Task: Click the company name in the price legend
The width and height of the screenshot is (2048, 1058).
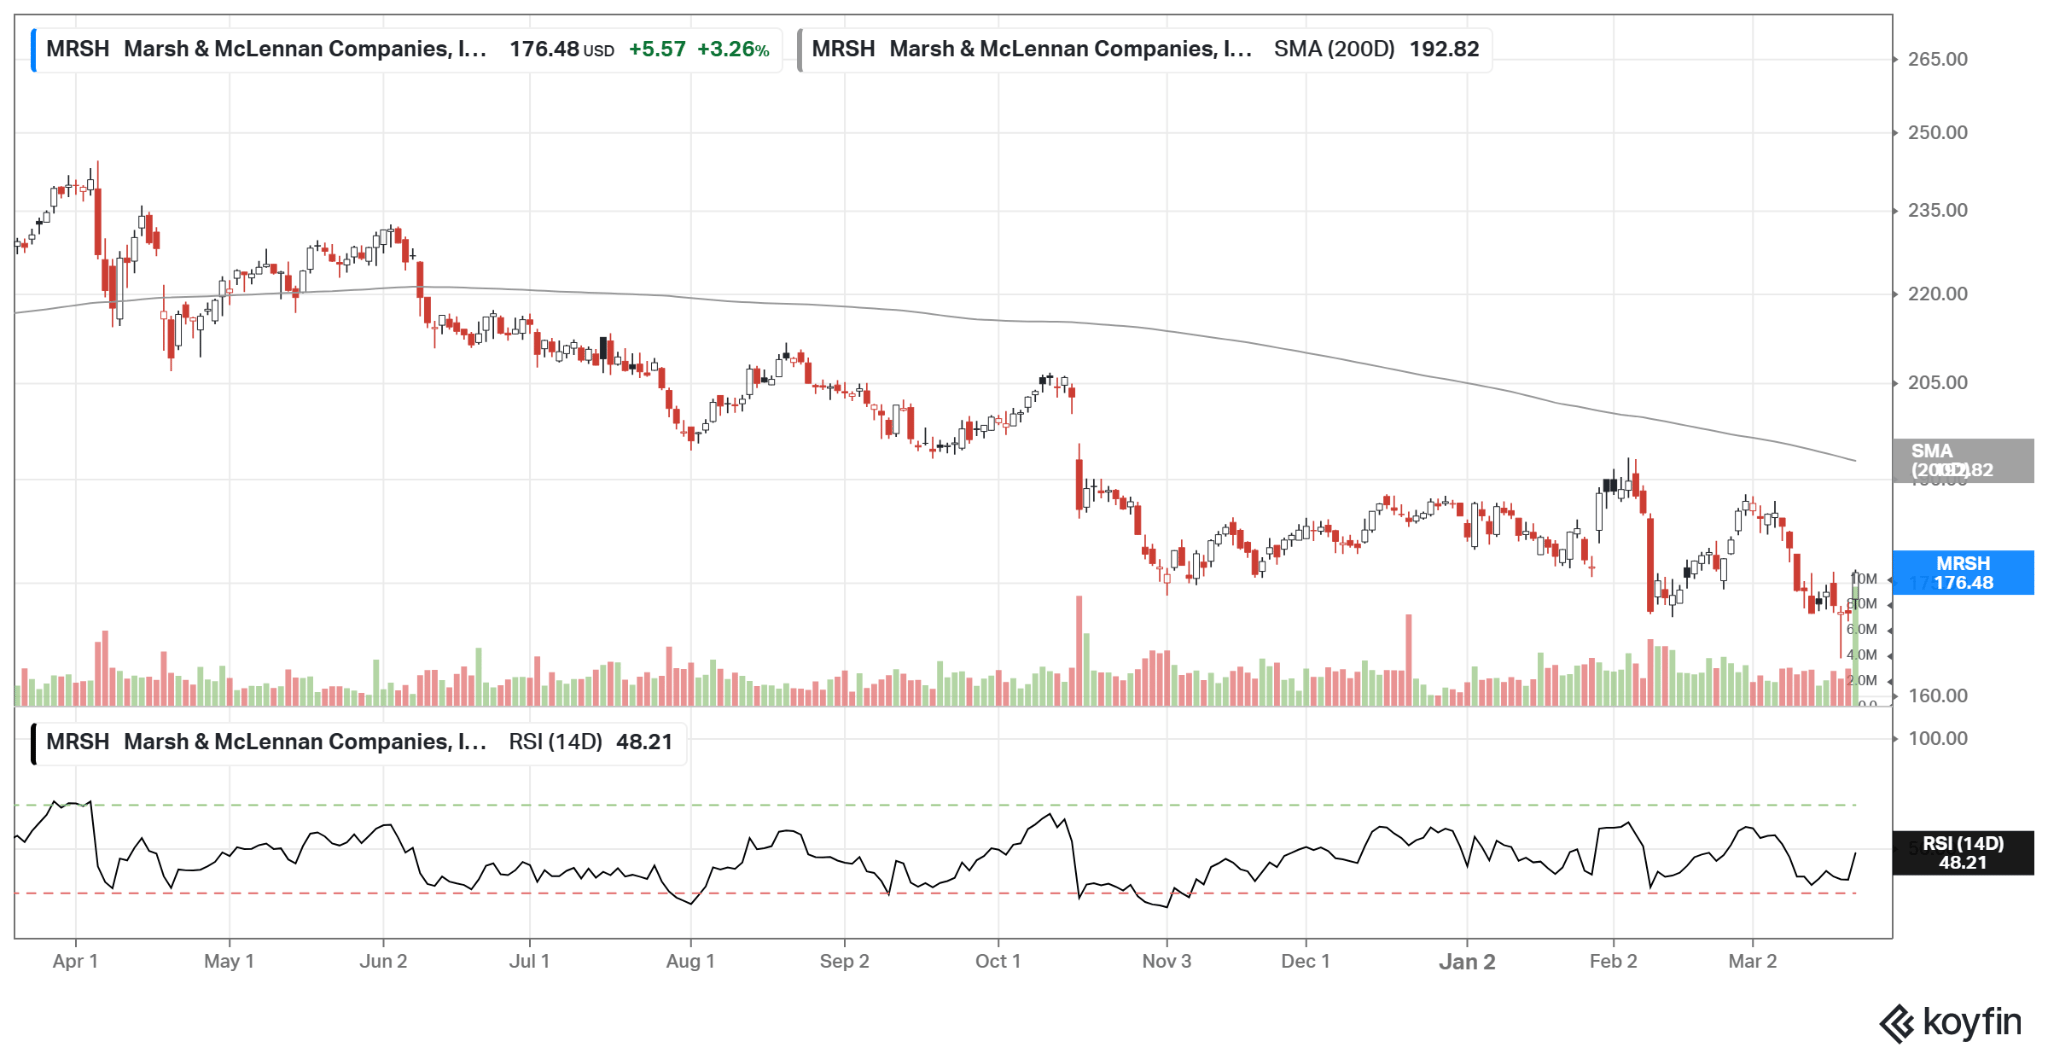Action: [305, 49]
